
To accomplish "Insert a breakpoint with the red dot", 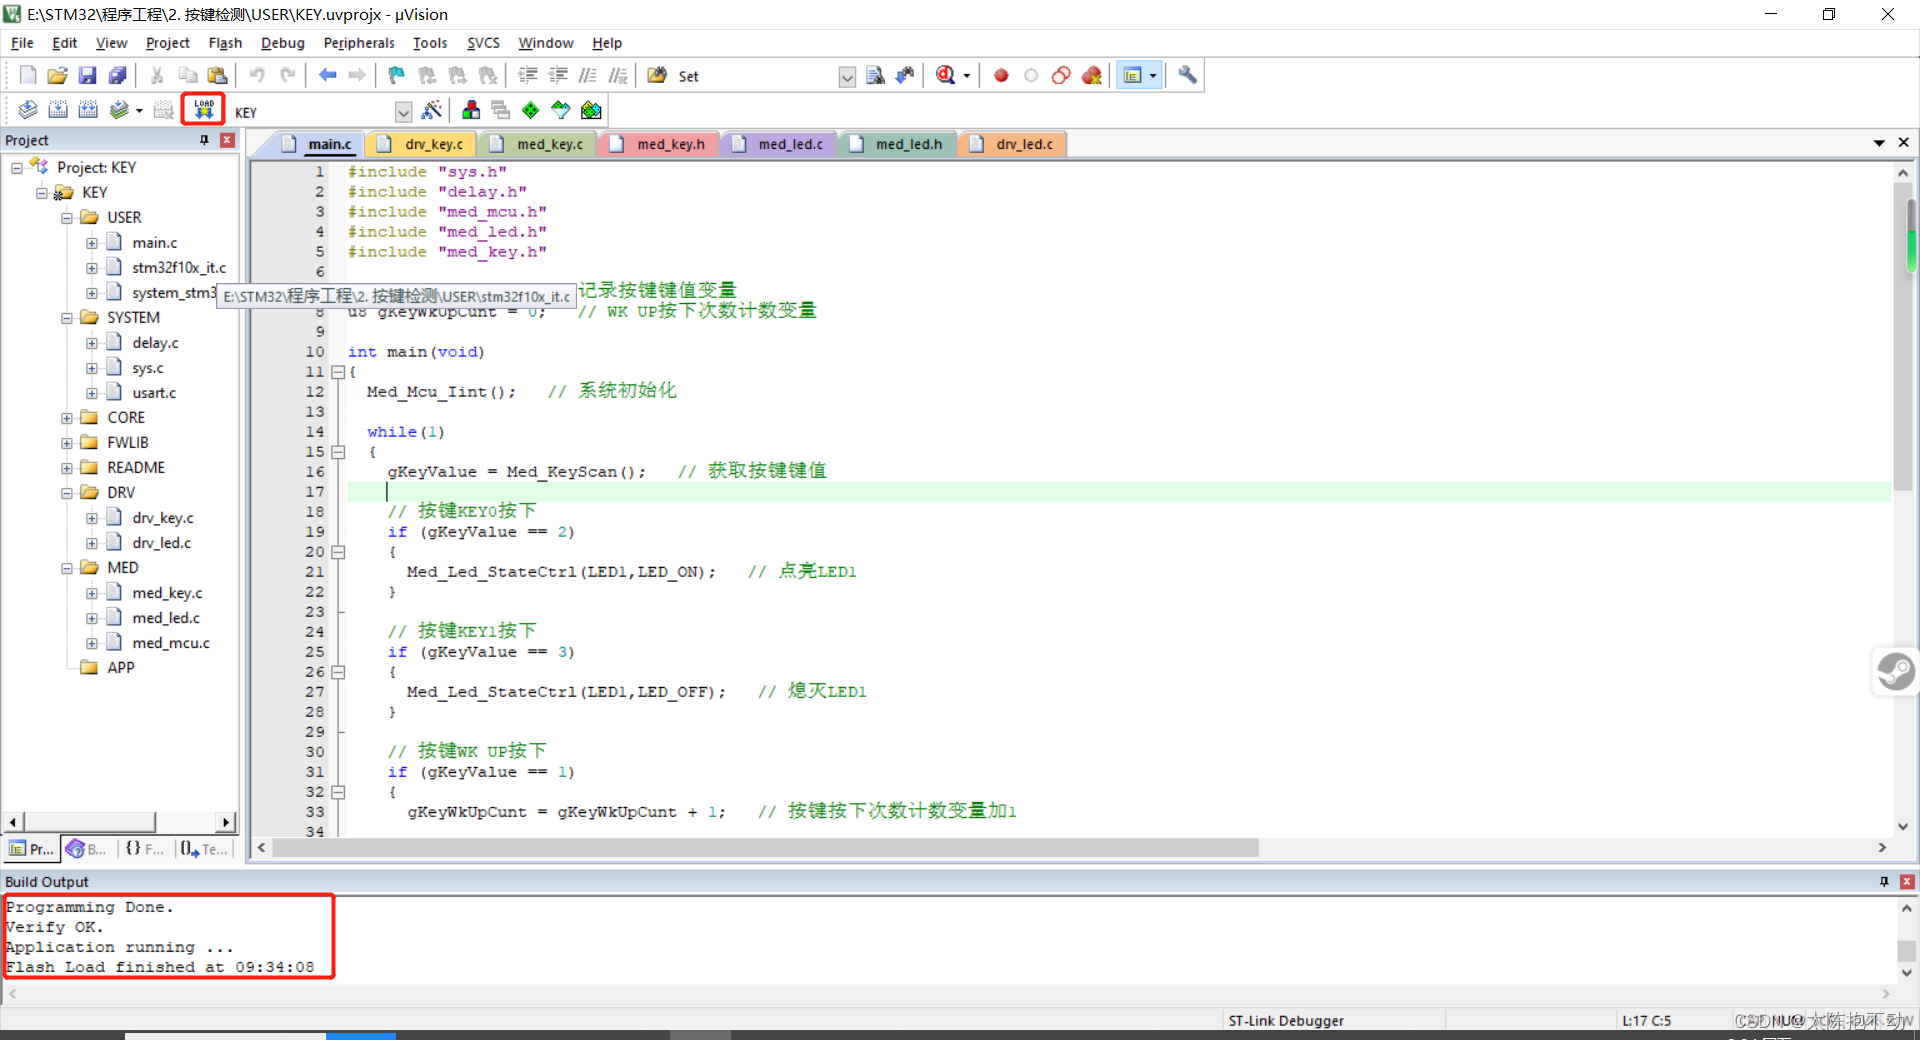I will pyautogui.click(x=1001, y=75).
